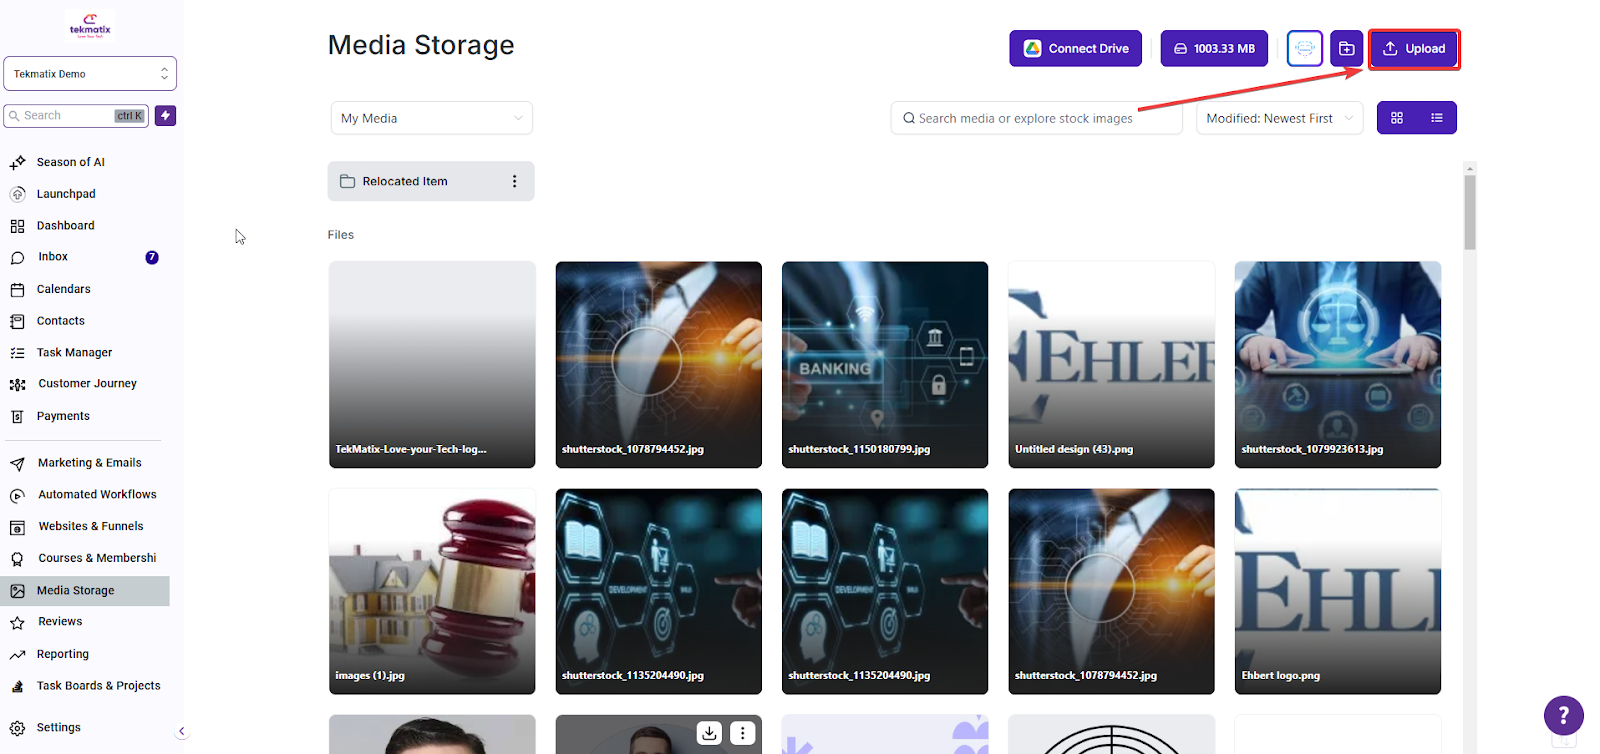
Task: Click the Task Boards & Projects icon
Action: (17, 687)
